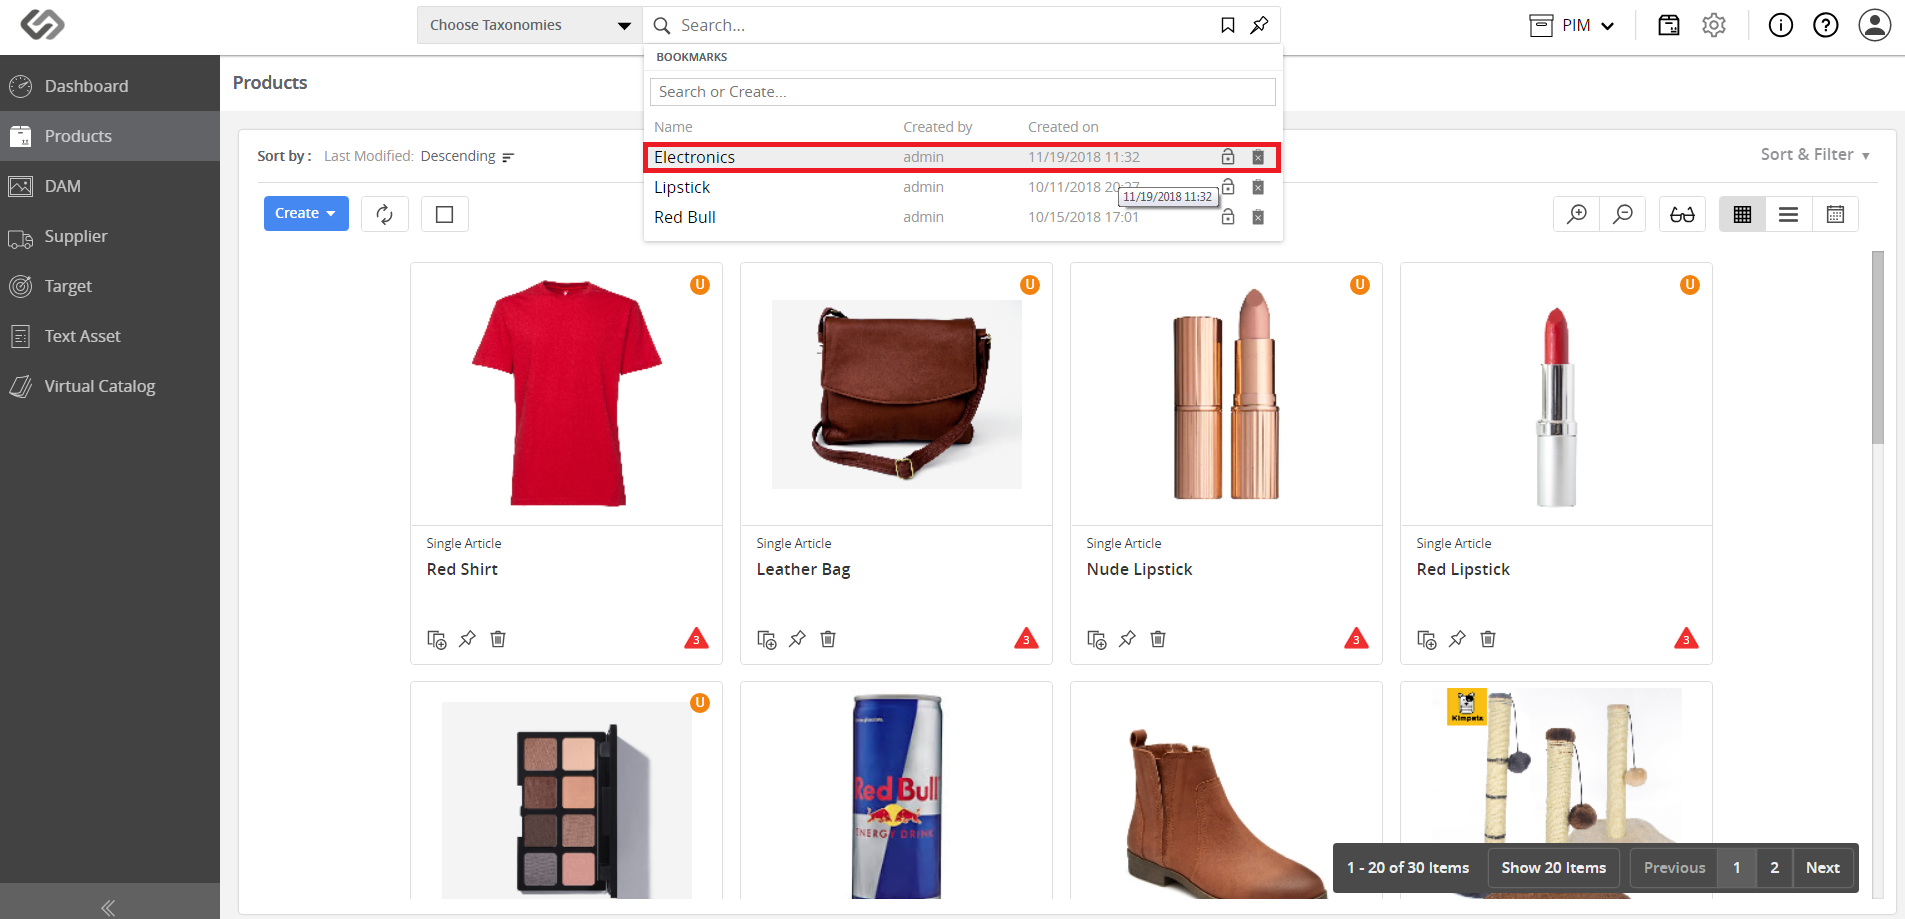This screenshot has width=1905, height=919.
Task: Delete the Leather Bag product
Action: (828, 638)
